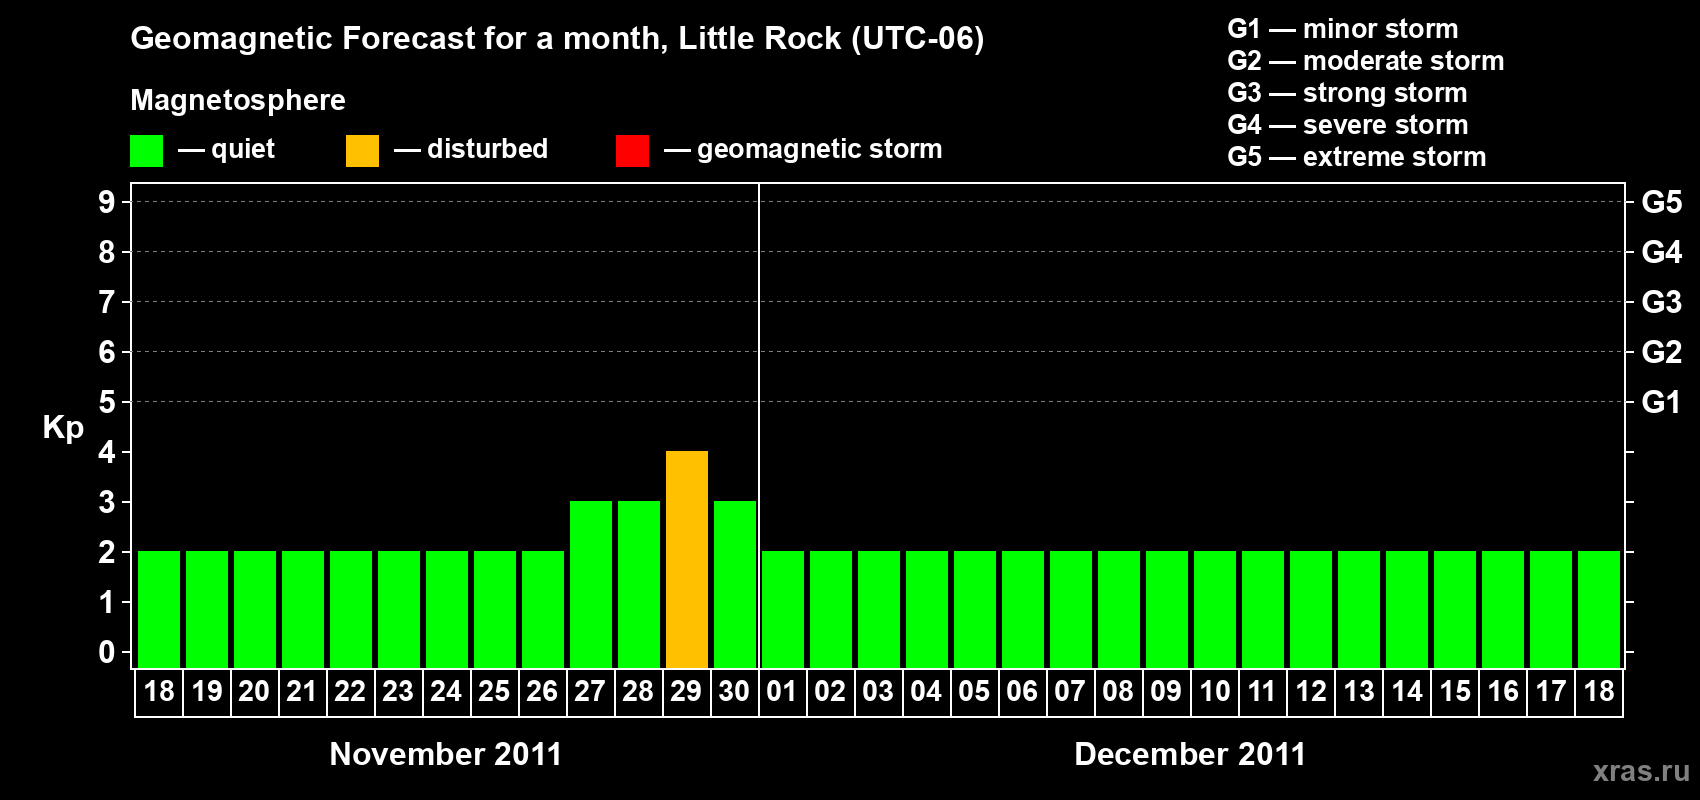The width and height of the screenshot is (1700, 800).
Task: Click the Kp axis value 3
Action: (107, 502)
